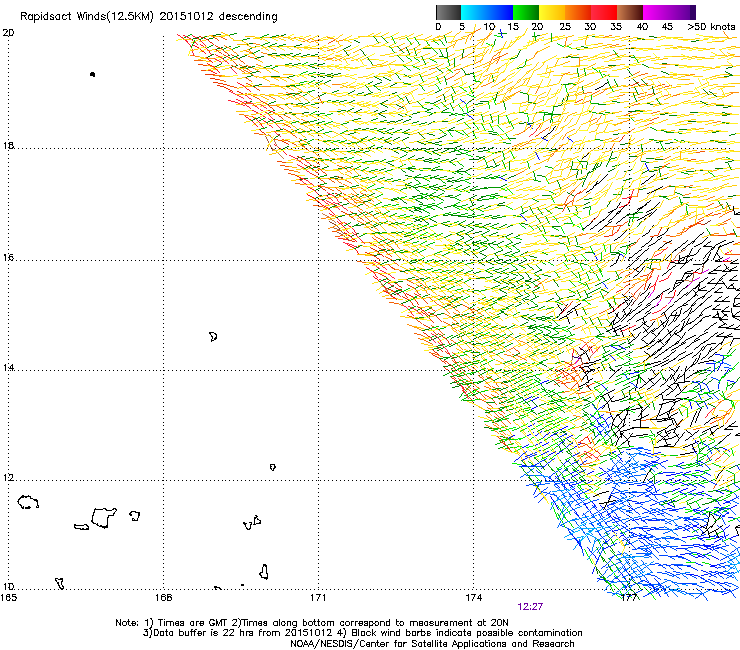This screenshot has height=650, width=740.
Task: Click the latitude label '16'
Action: (8, 257)
